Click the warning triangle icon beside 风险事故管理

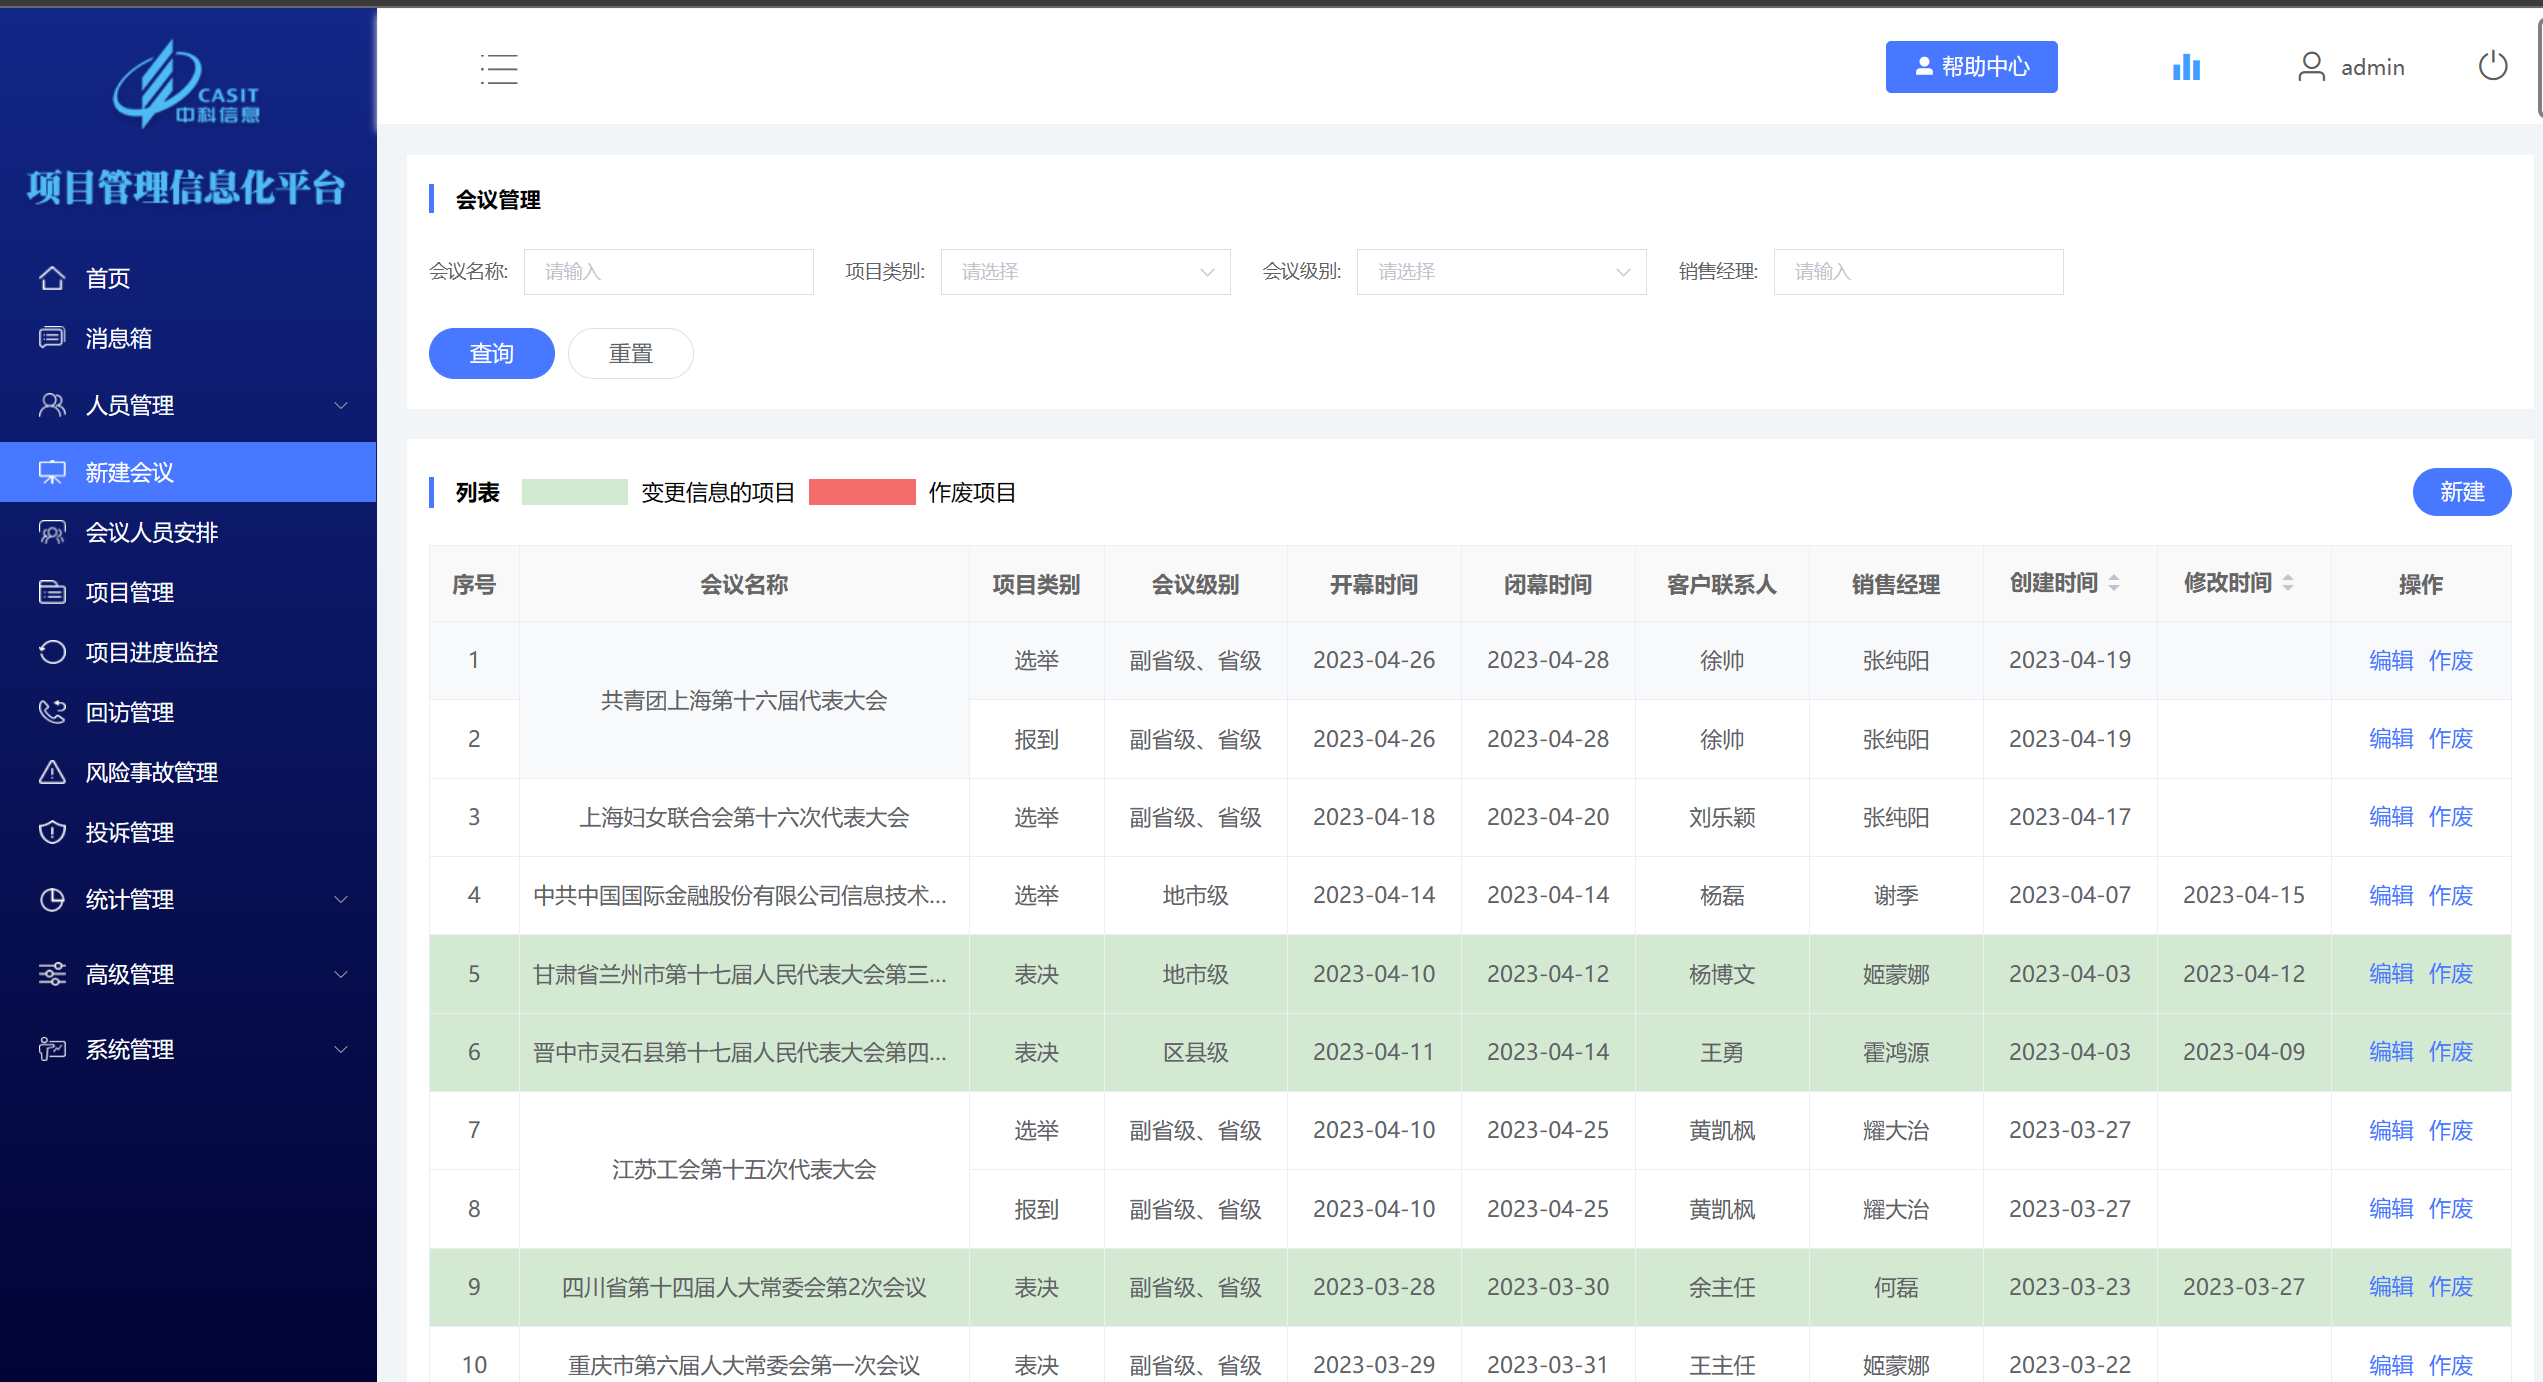coord(52,772)
